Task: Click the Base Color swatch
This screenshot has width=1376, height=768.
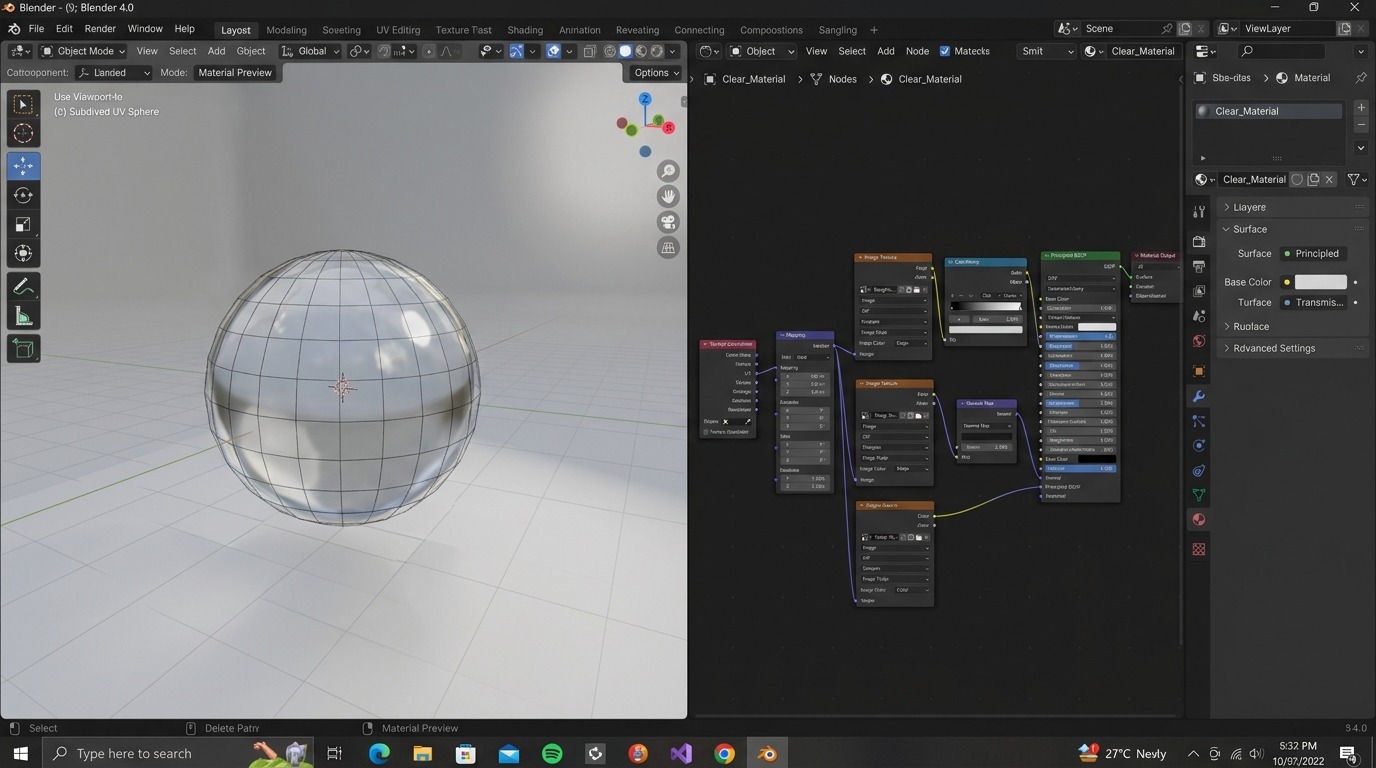Action: coord(1320,282)
